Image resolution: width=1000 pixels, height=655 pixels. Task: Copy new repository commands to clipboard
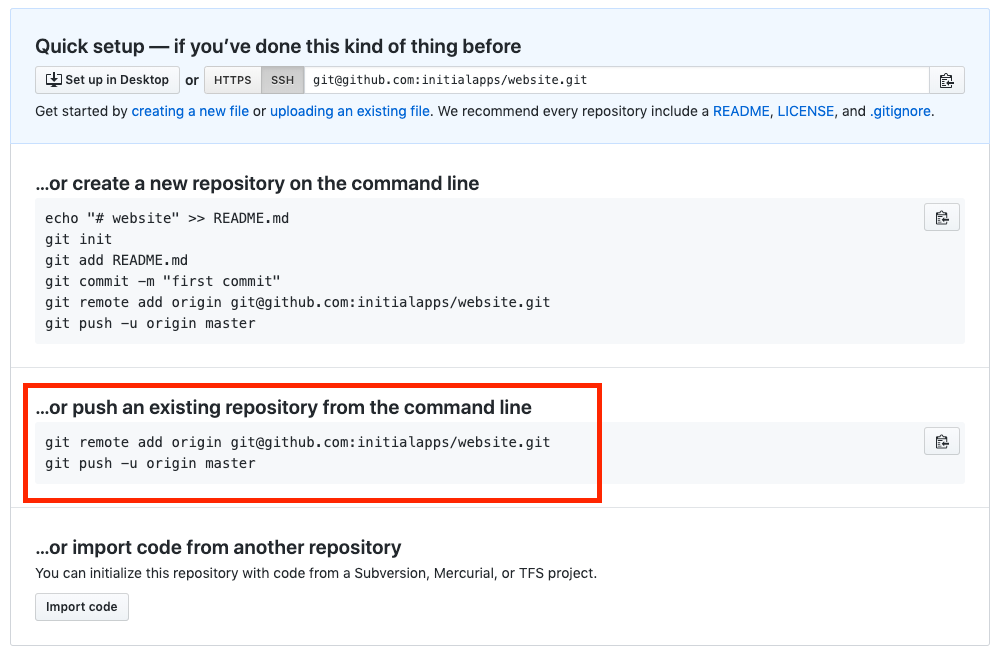click(941, 218)
